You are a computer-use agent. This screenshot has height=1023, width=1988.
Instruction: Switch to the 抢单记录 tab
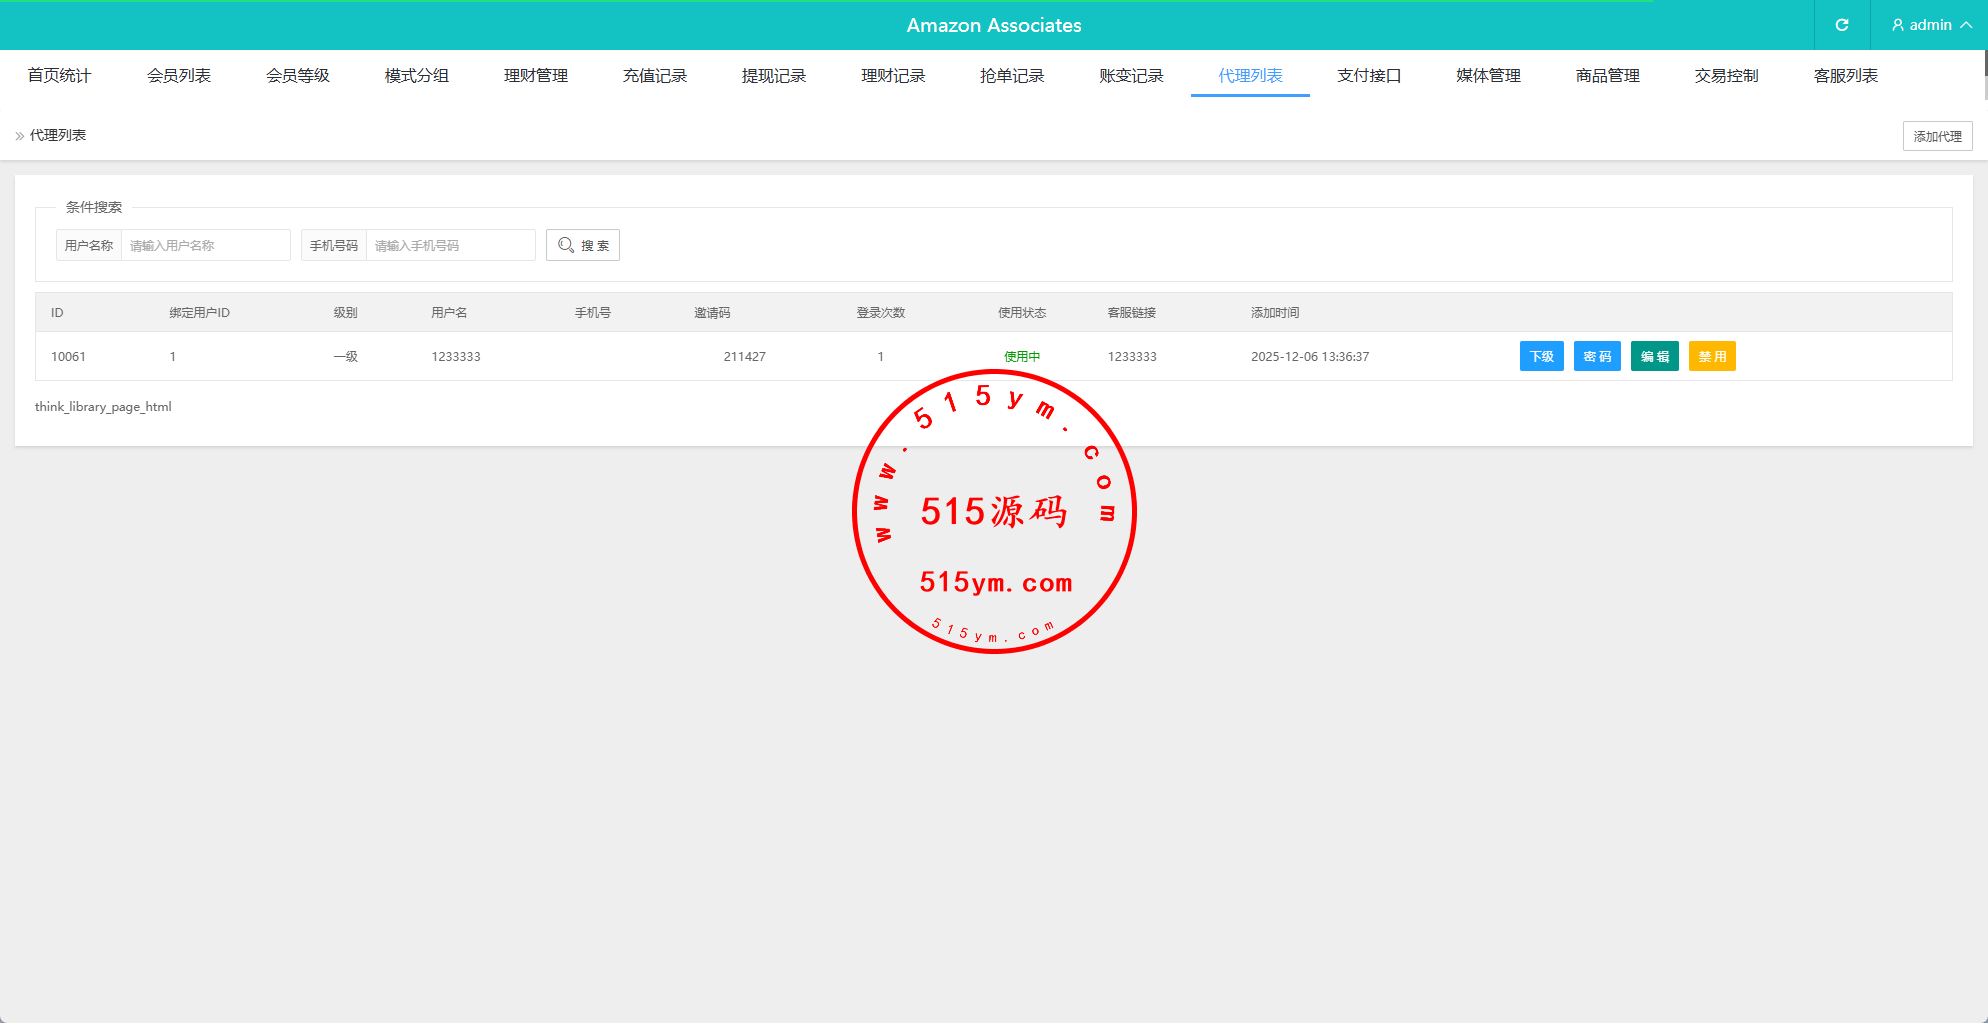tap(1012, 76)
